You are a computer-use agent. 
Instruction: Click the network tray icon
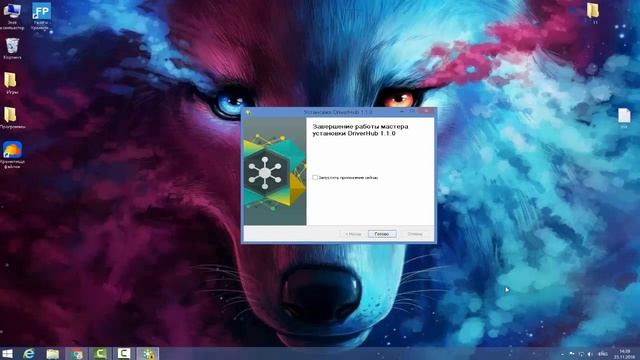click(581, 354)
